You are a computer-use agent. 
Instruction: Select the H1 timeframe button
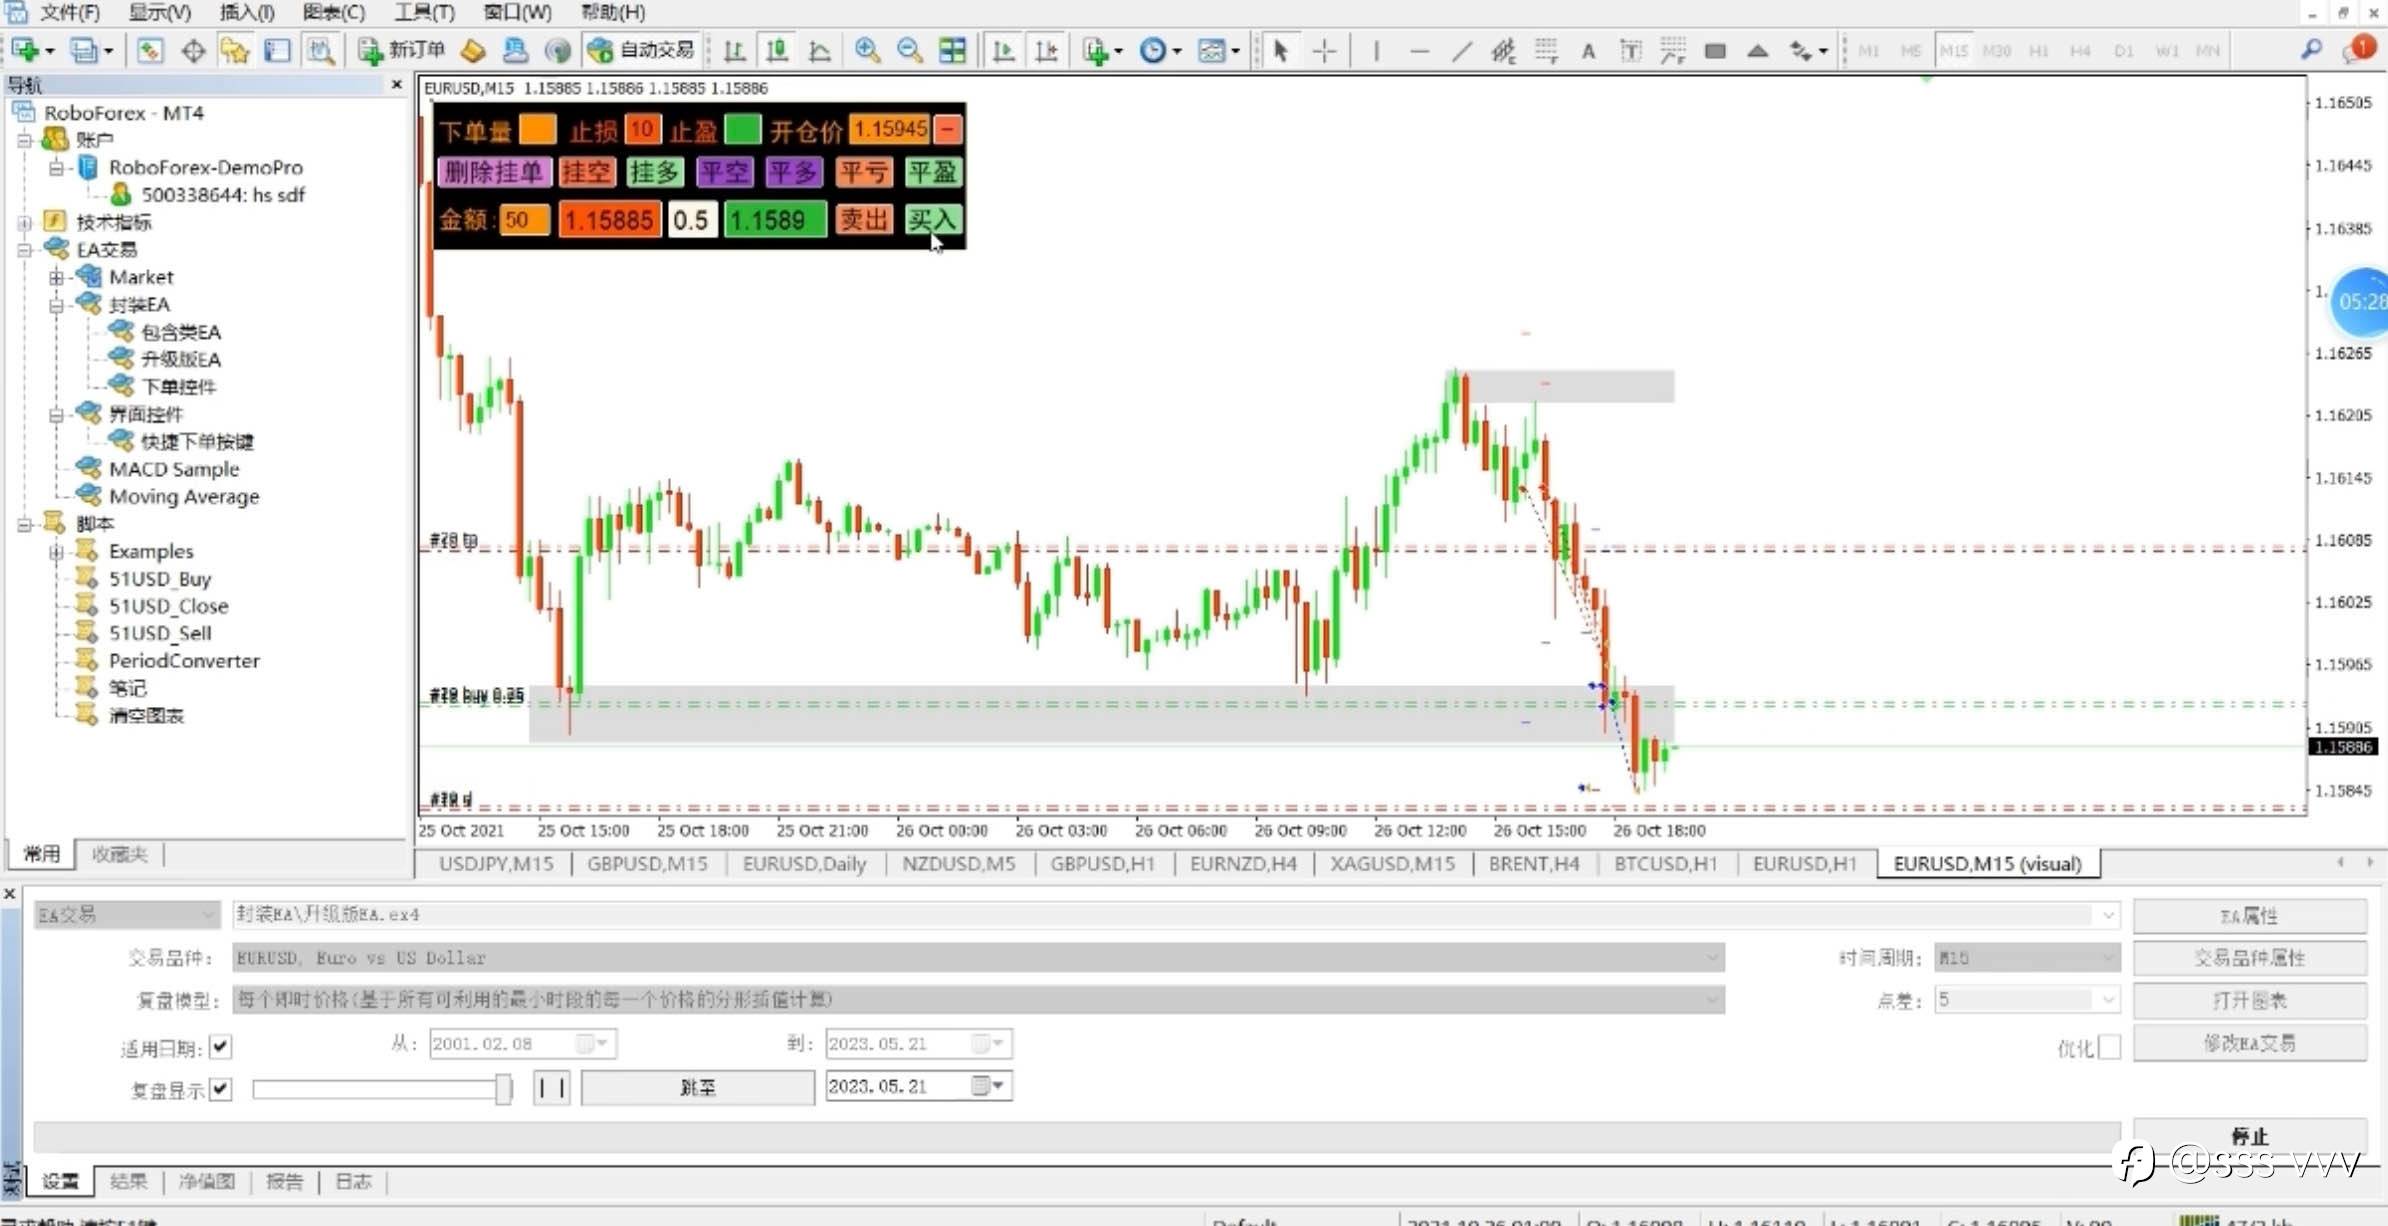pos(2039,50)
